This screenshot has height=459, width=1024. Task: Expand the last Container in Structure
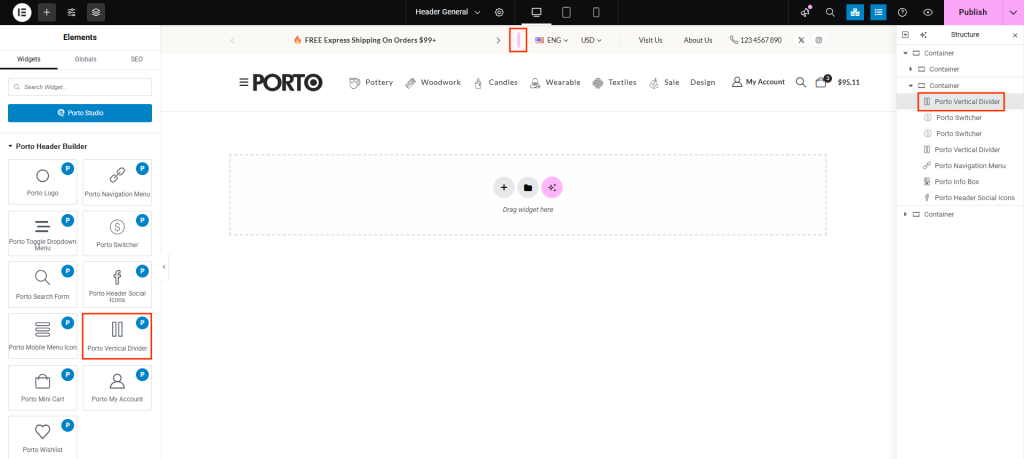click(906, 214)
